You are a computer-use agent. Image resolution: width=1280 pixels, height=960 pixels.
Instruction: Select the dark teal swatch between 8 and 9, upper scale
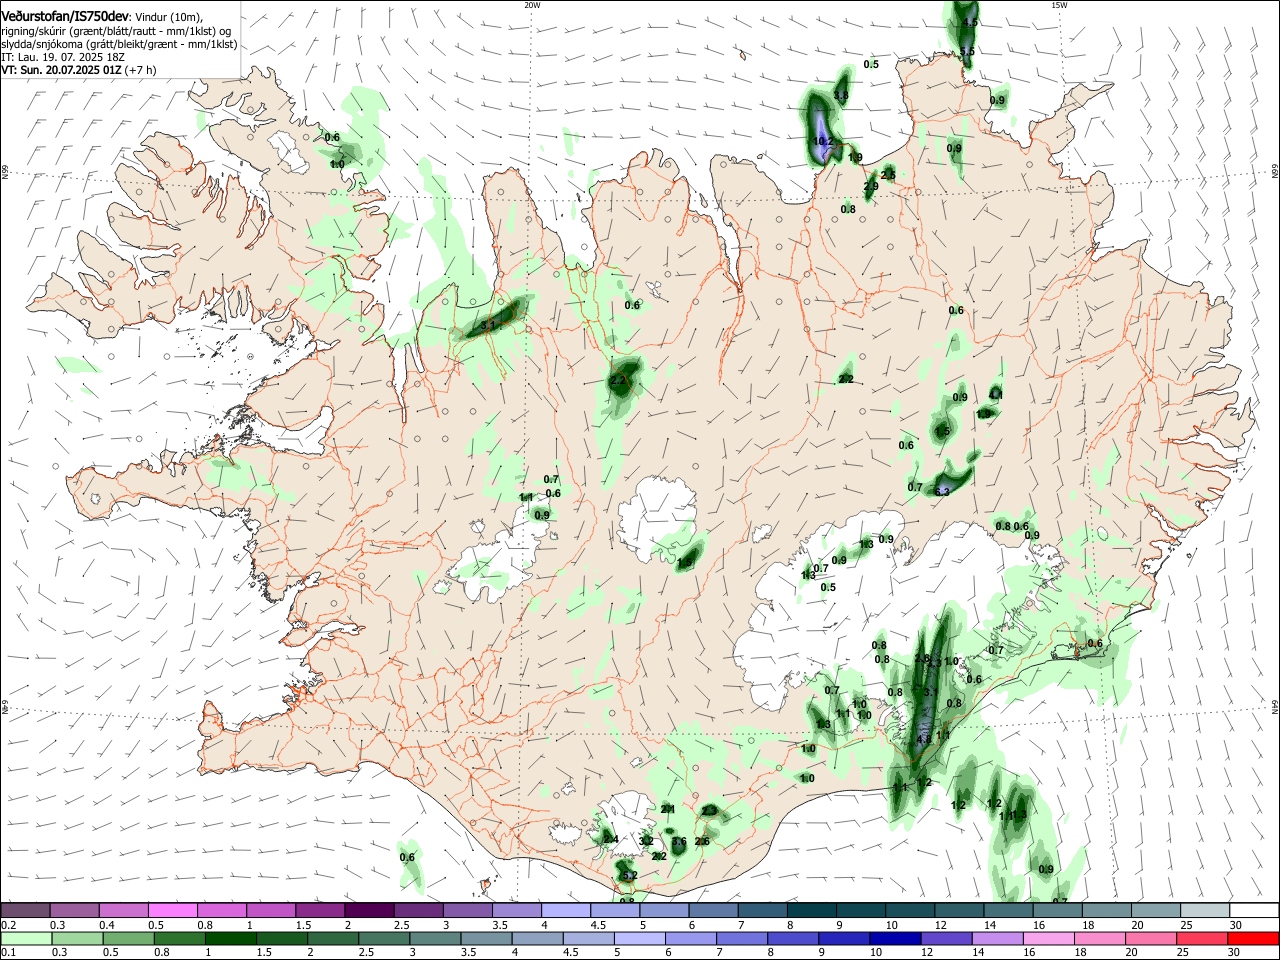pos(812,910)
